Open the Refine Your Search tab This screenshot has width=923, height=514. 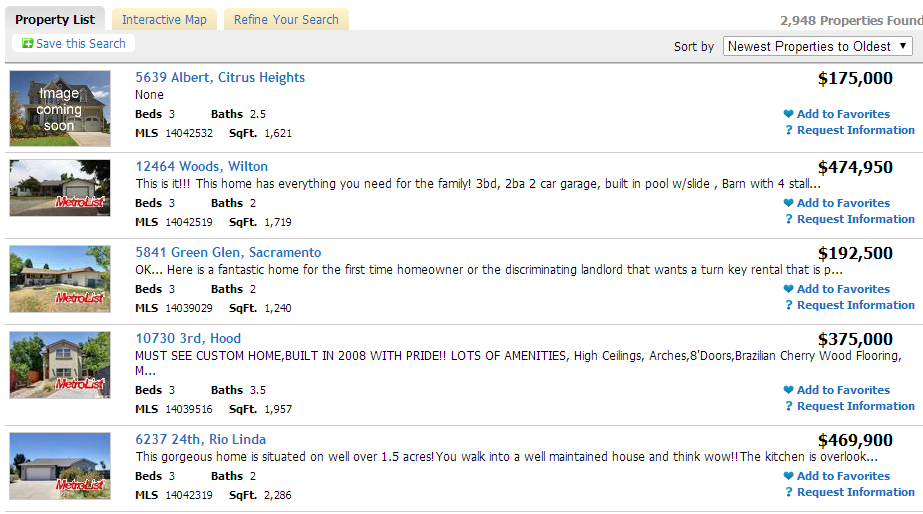286,20
